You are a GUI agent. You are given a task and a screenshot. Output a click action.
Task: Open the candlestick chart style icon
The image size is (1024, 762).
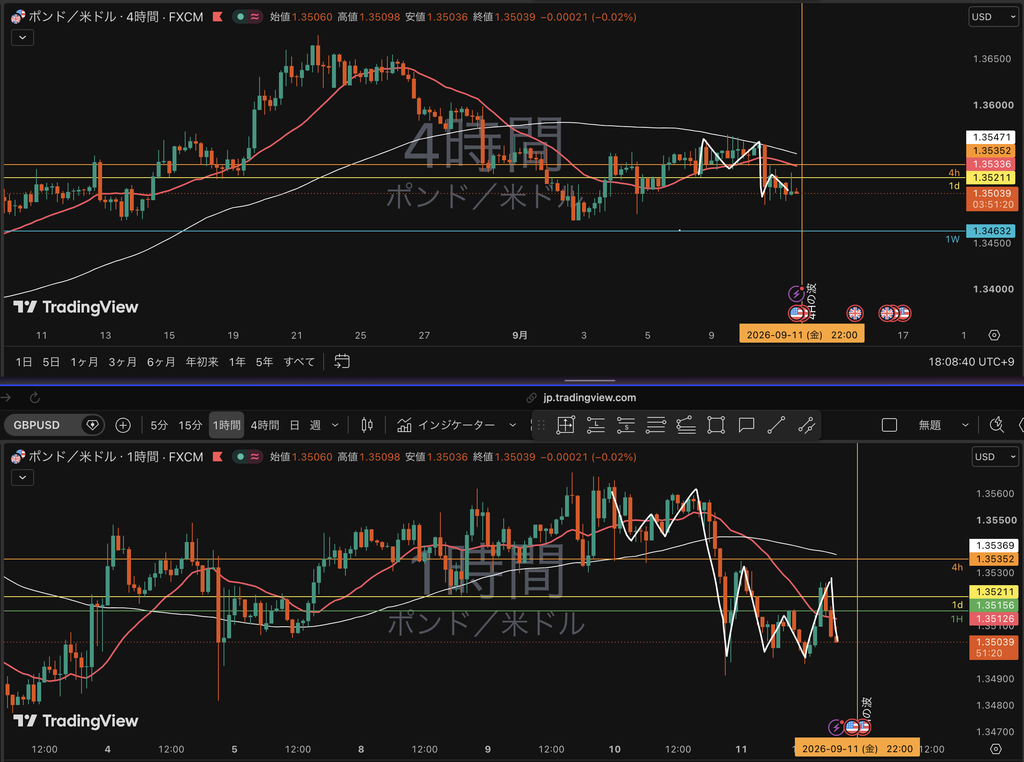(x=367, y=426)
